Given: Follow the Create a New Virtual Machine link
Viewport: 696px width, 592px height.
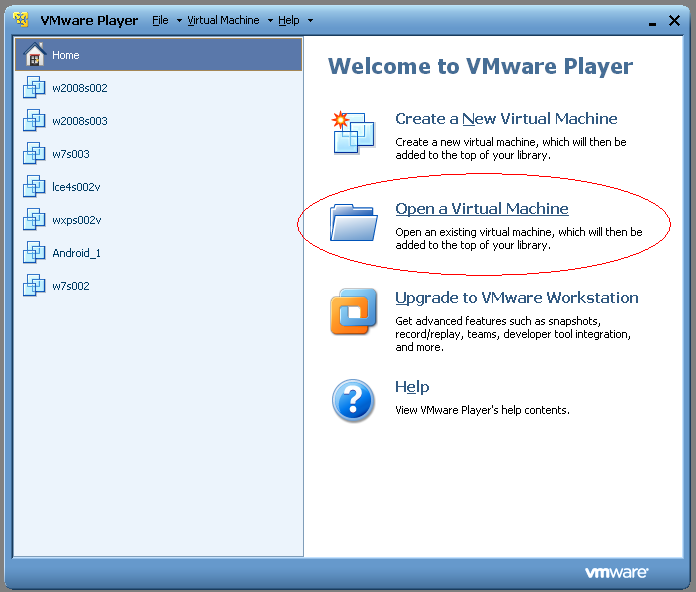Looking at the screenshot, I should coord(506,119).
